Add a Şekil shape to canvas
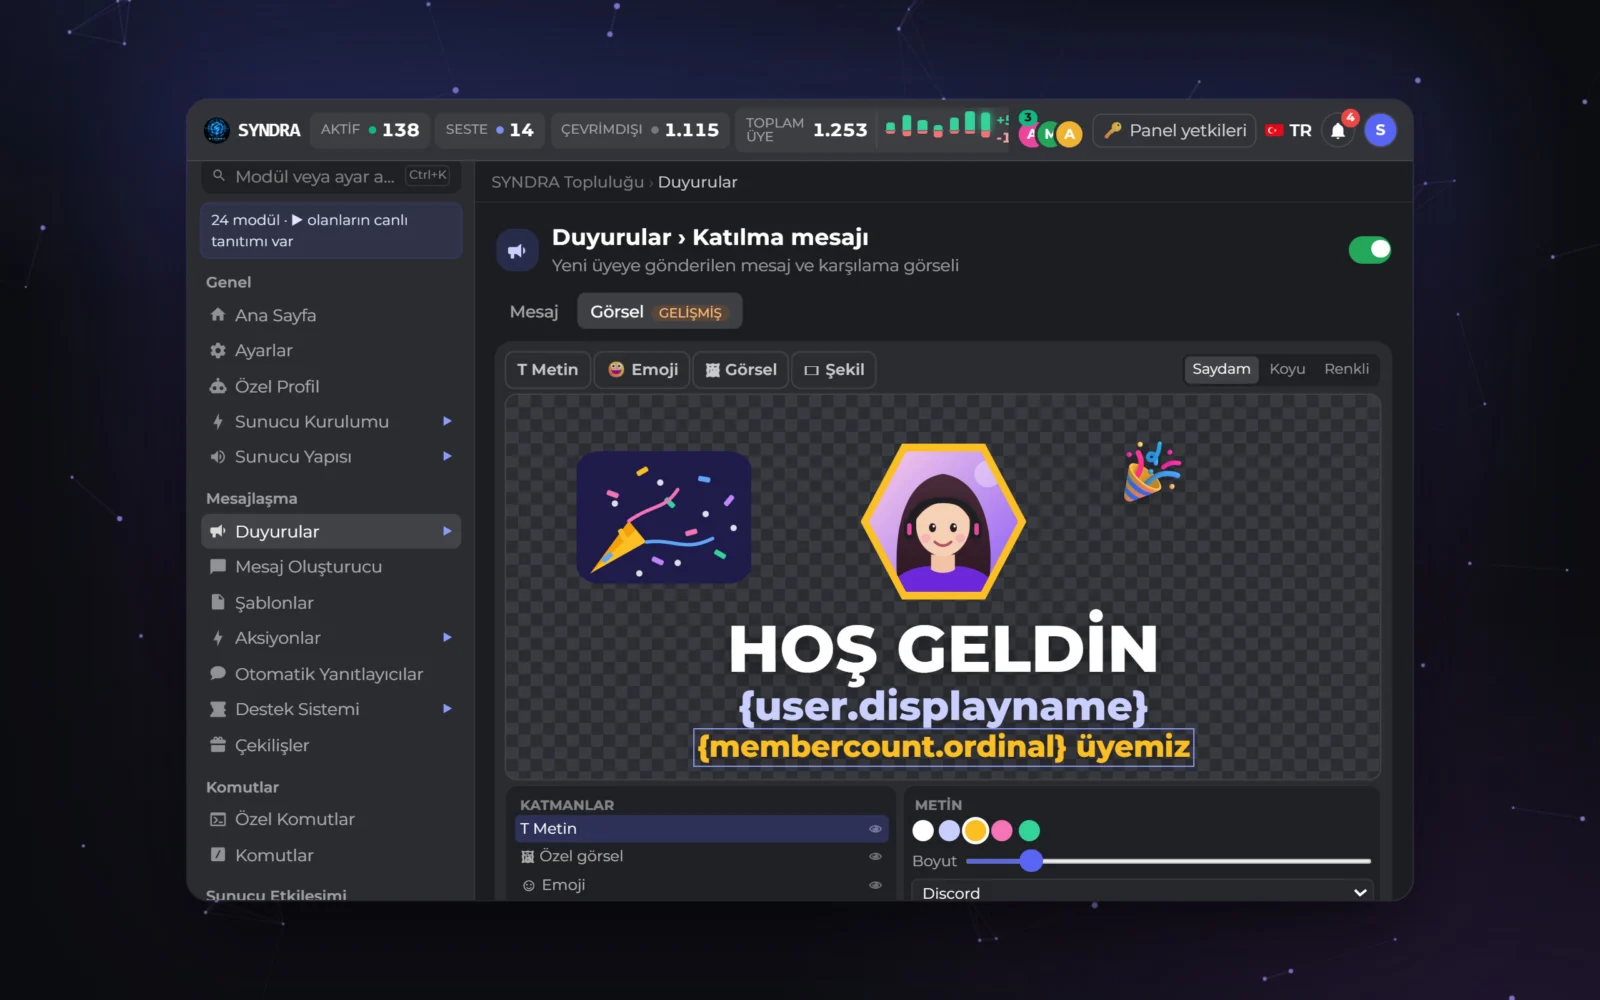1600x1000 pixels. (834, 370)
